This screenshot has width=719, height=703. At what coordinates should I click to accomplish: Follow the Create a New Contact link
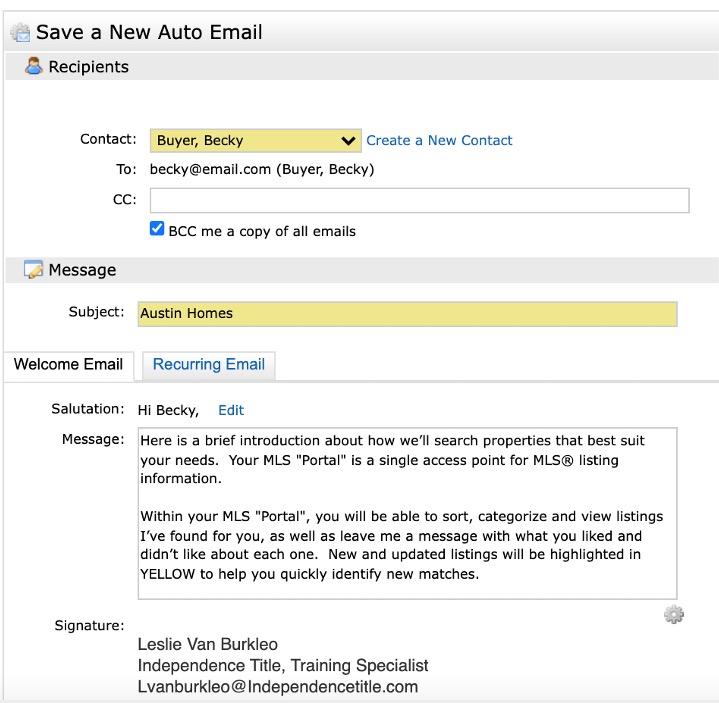439,141
